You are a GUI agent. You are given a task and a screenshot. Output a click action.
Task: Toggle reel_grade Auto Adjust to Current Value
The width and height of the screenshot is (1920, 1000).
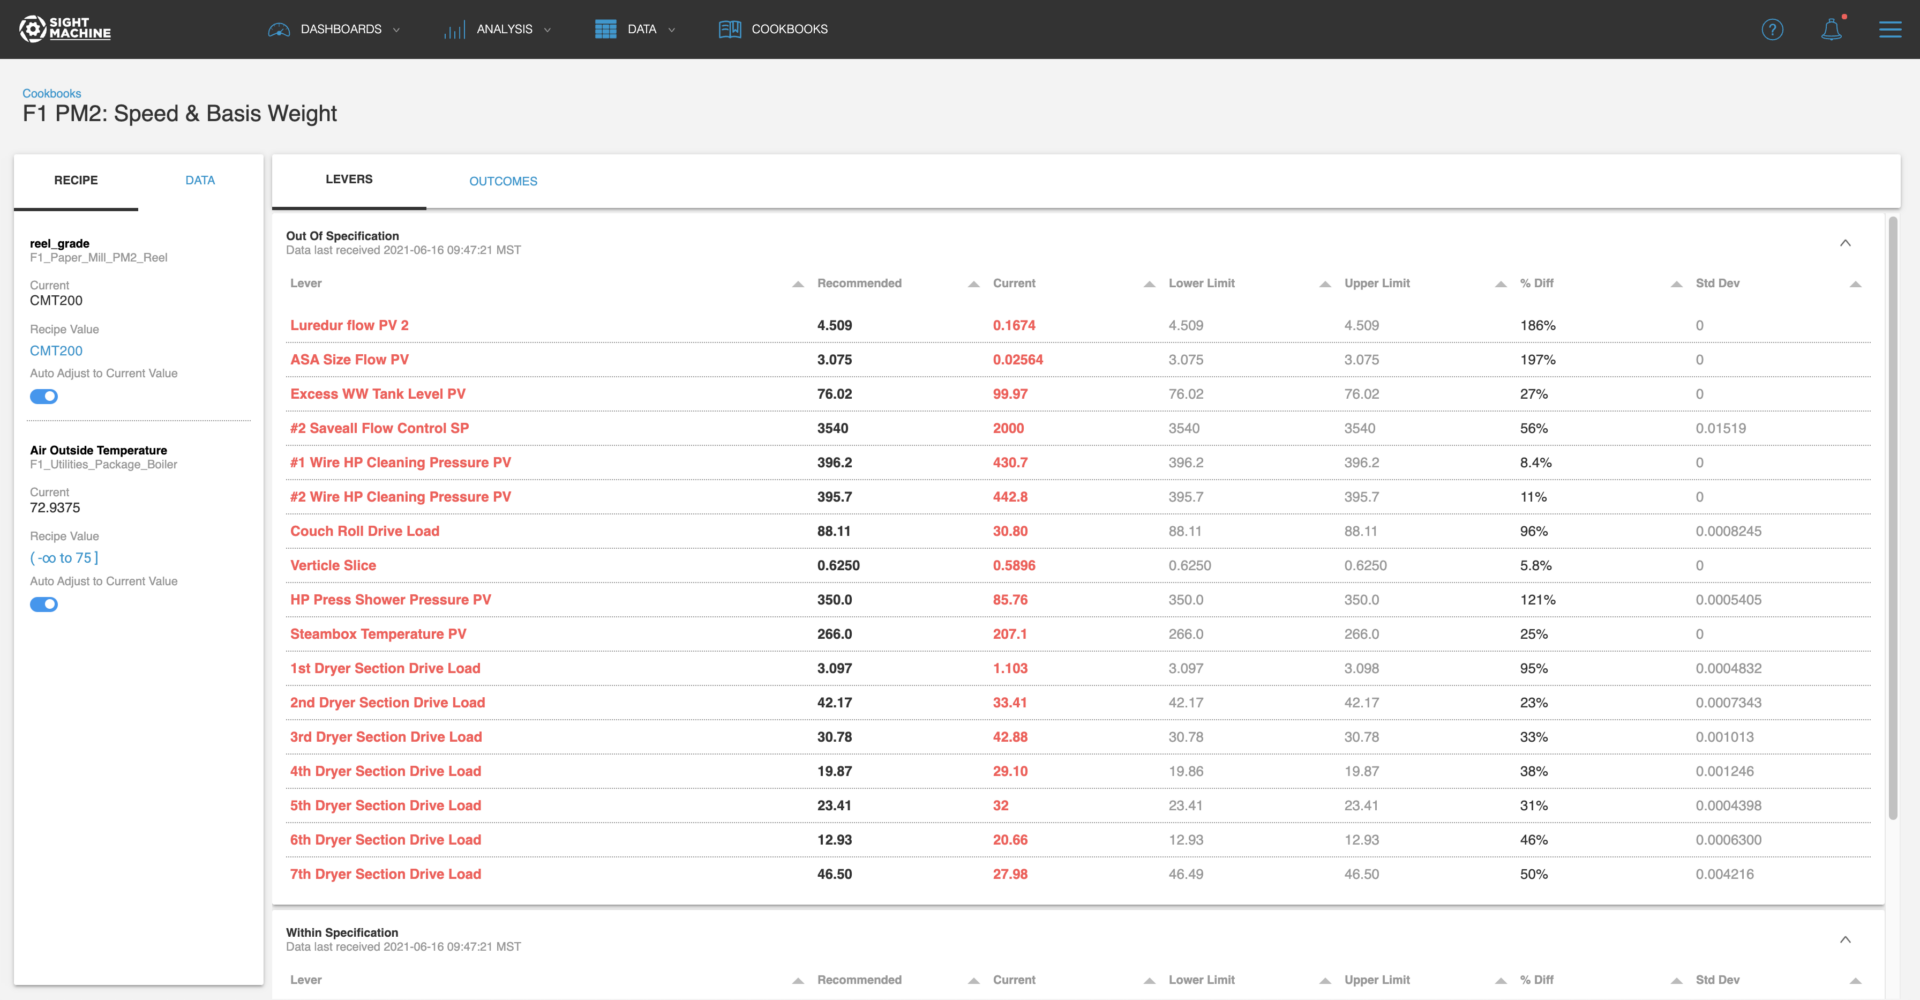[44, 396]
